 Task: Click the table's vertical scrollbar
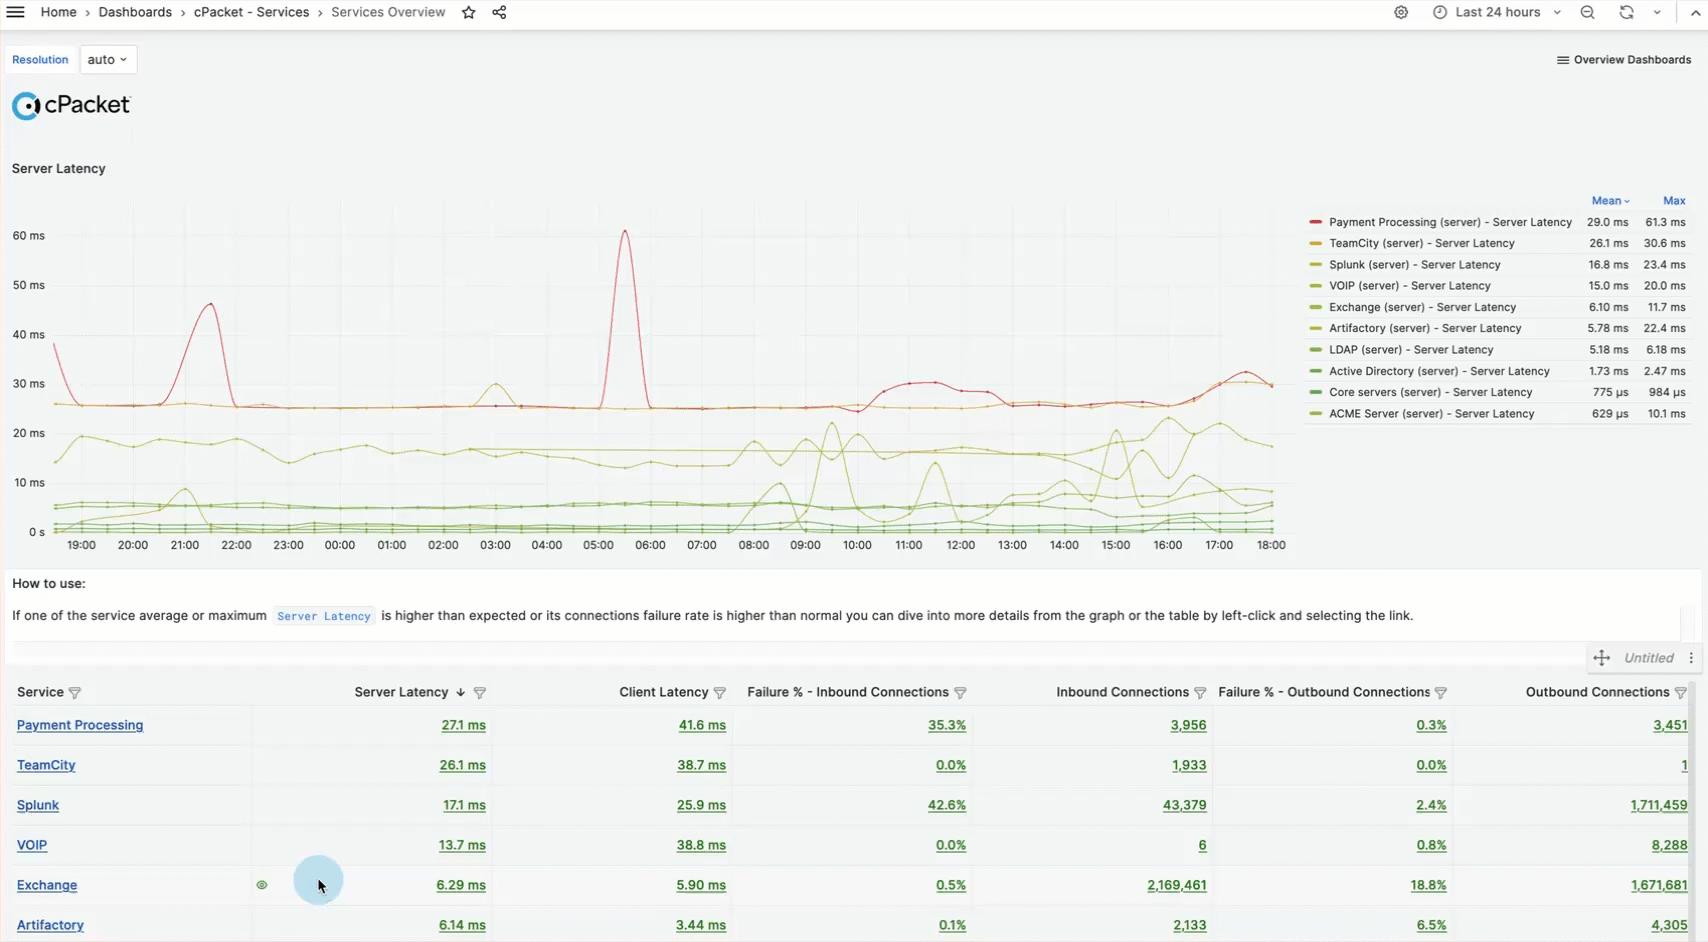(1692, 810)
